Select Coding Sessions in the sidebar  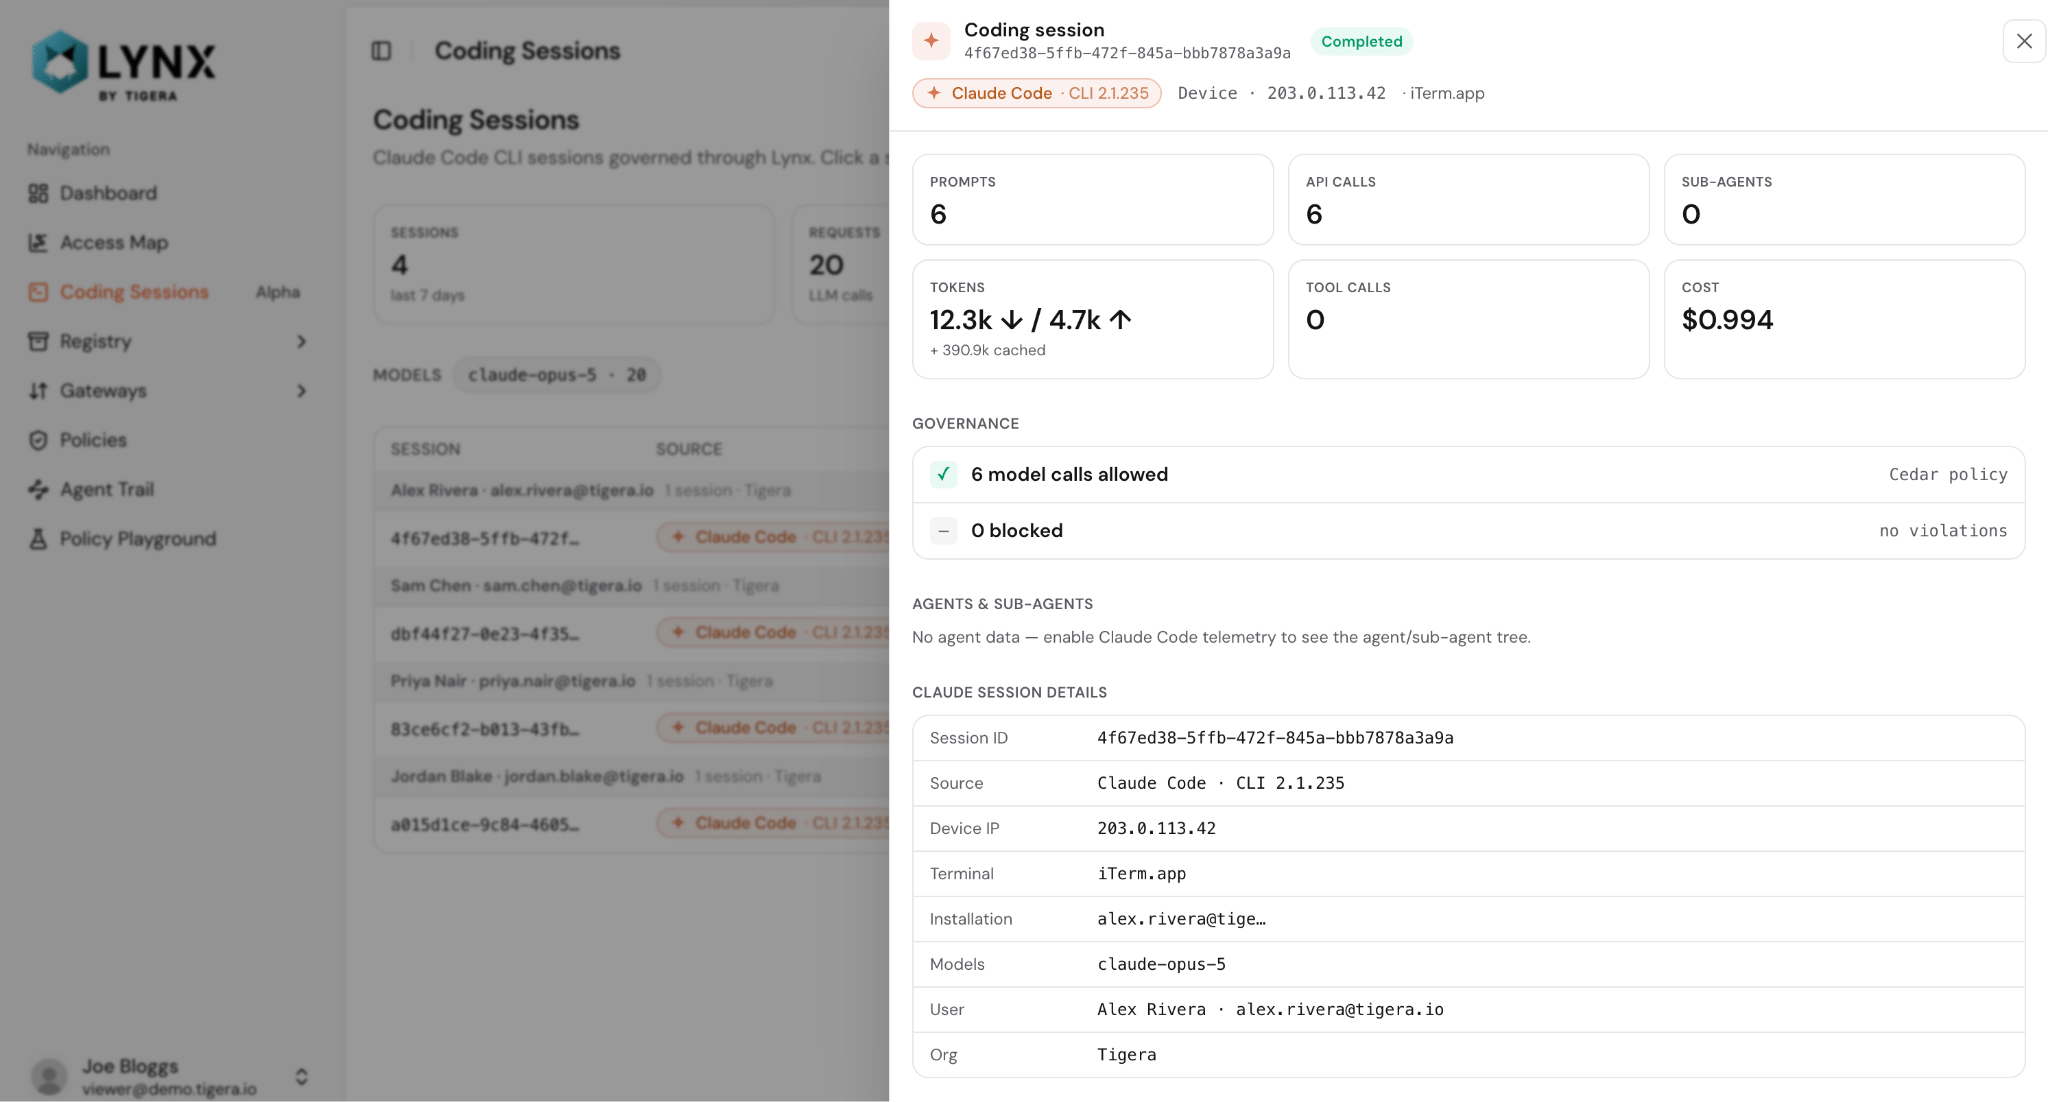(x=134, y=292)
